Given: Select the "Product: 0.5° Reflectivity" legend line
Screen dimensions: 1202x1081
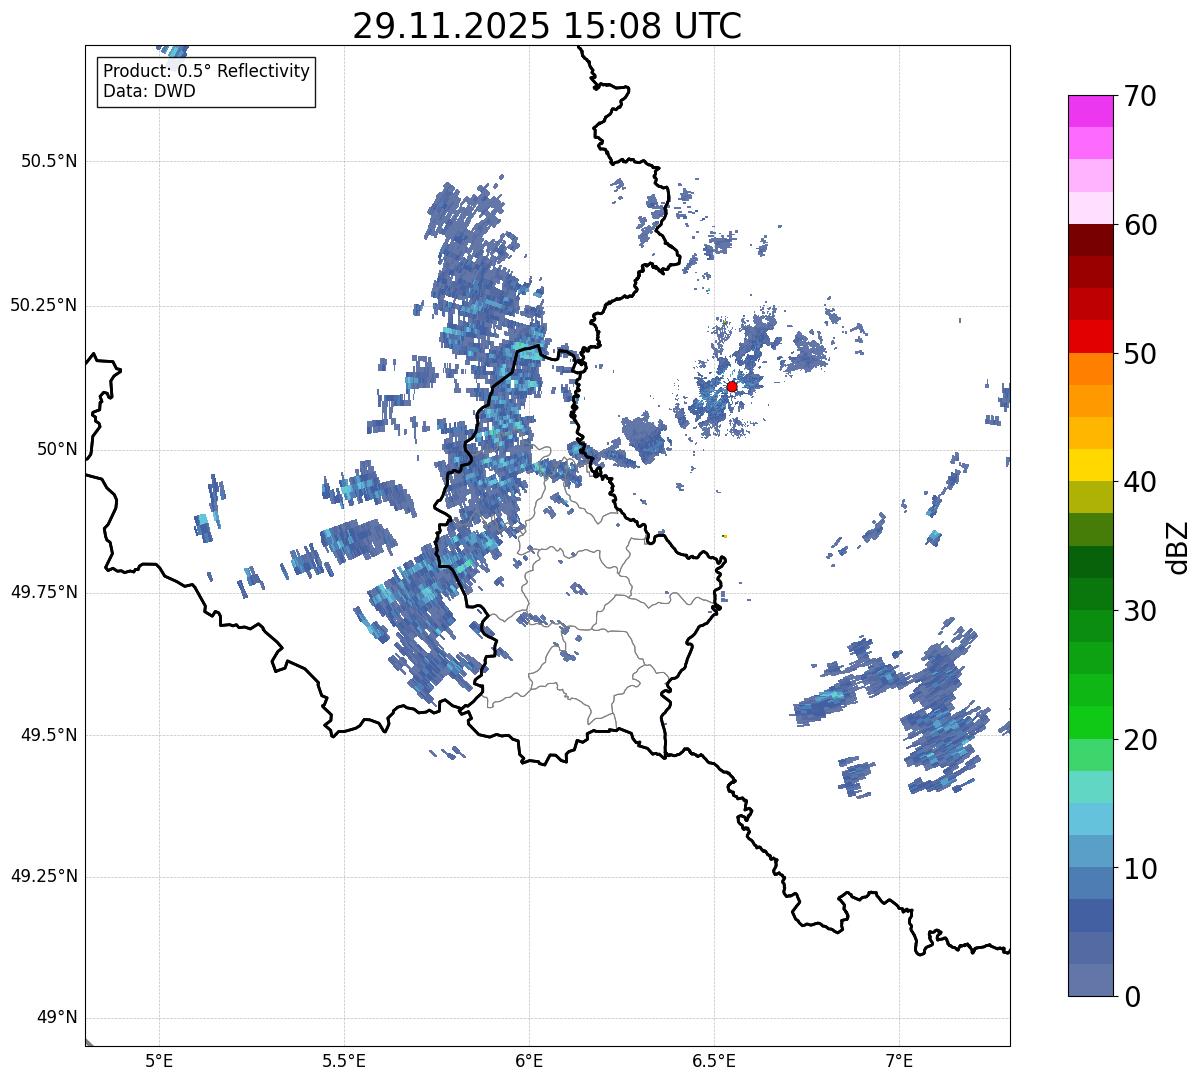Looking at the screenshot, I should click(x=206, y=72).
